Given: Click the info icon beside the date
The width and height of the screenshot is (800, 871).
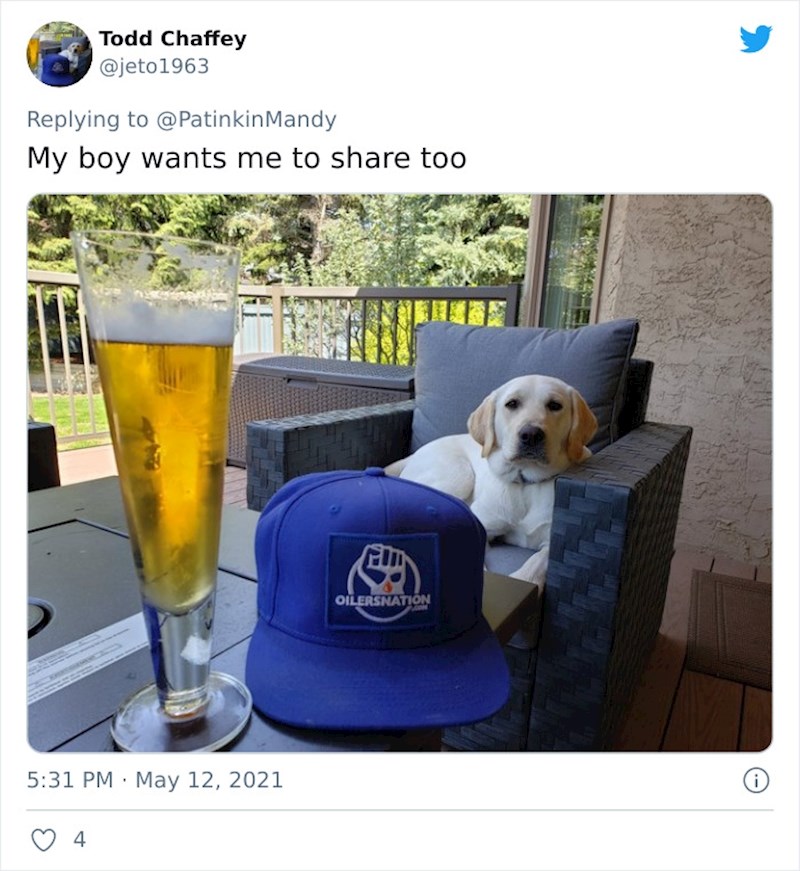Looking at the screenshot, I should (756, 780).
